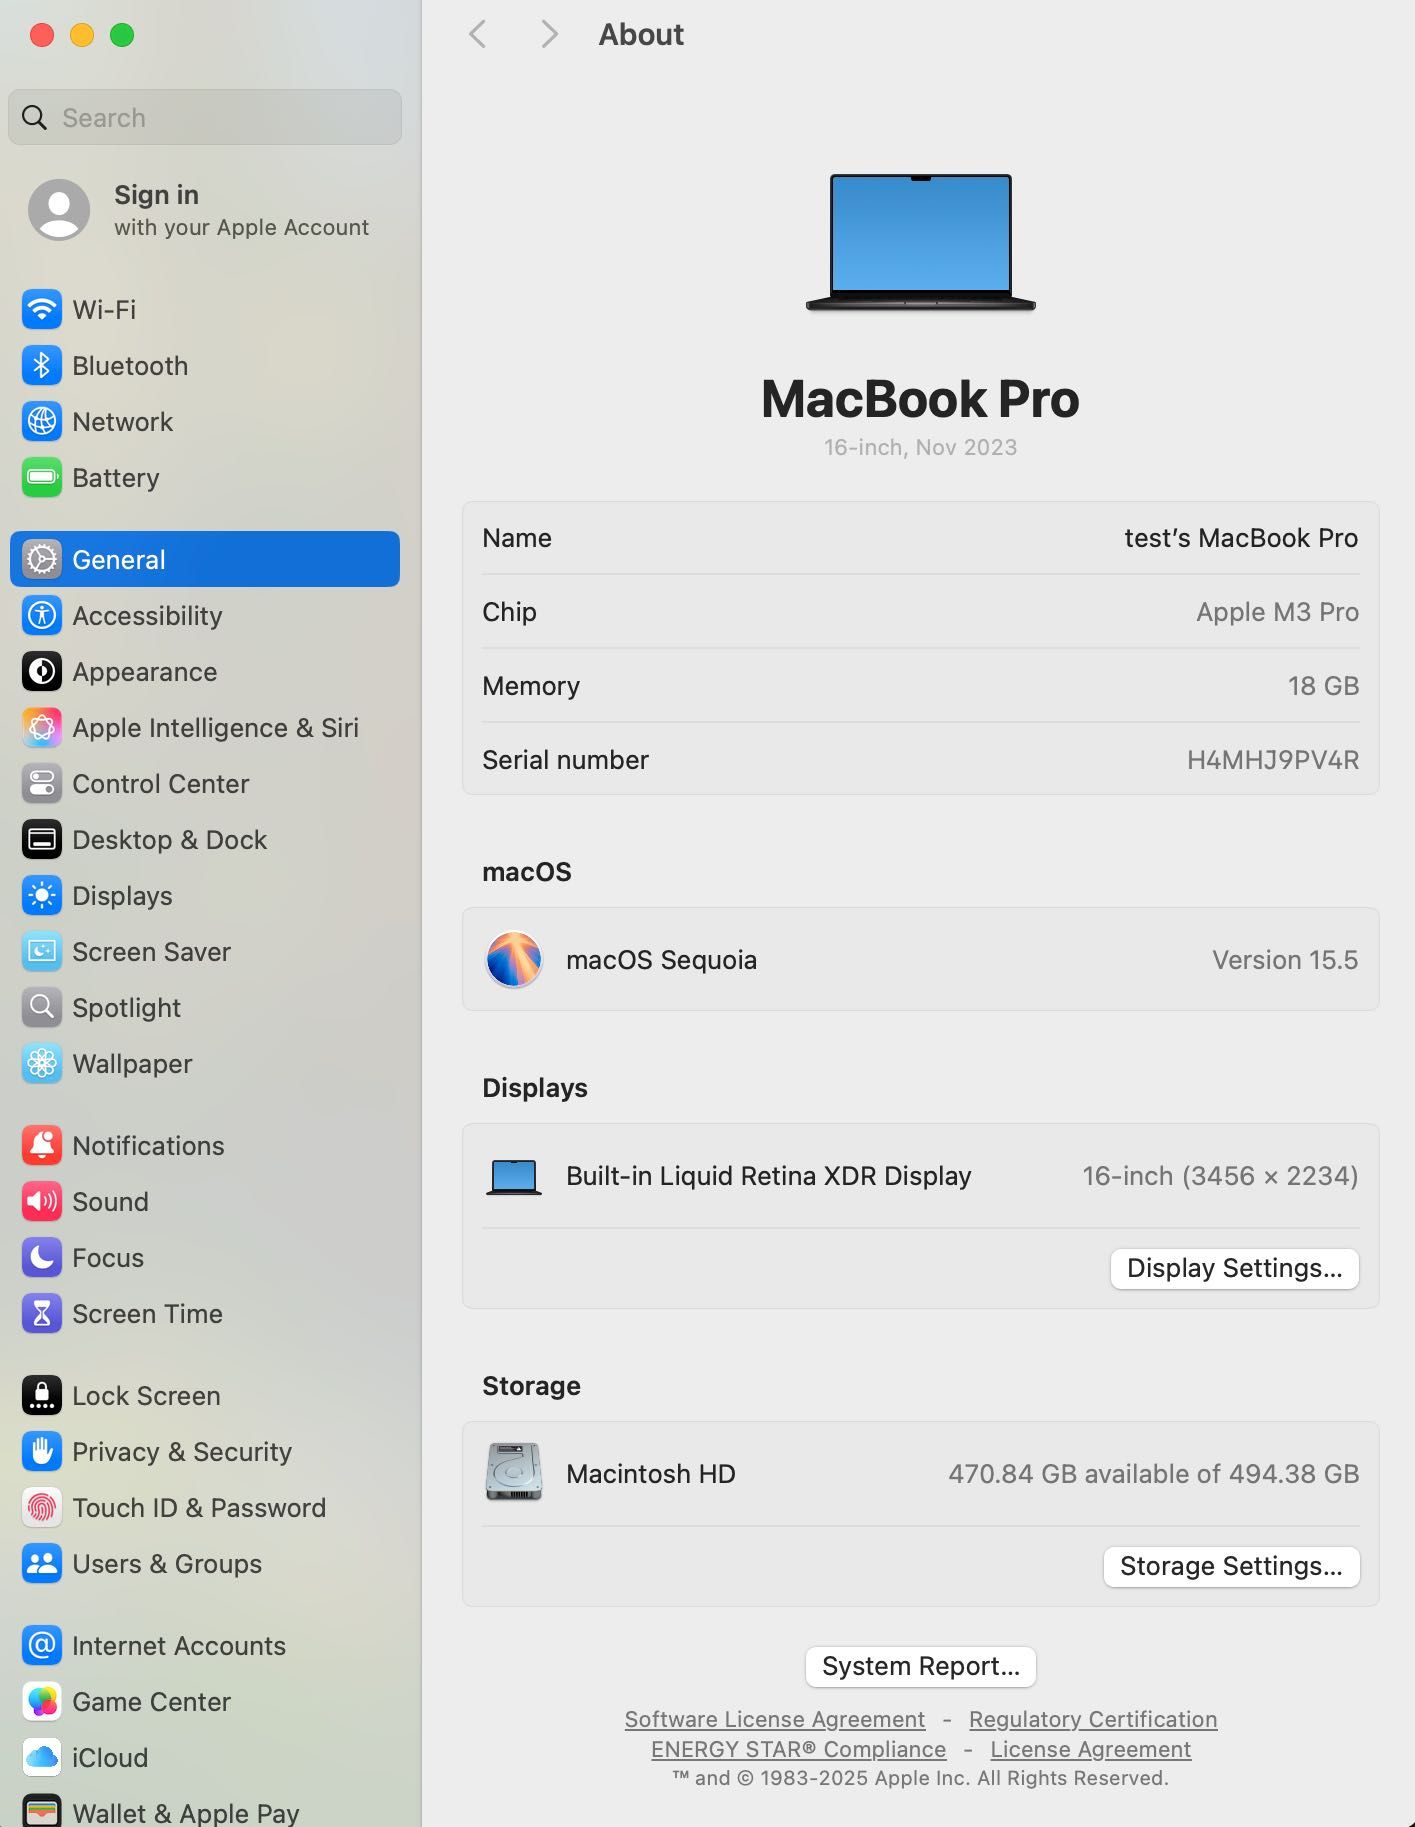Select the General gear icon
The image size is (1415, 1827).
coord(42,559)
